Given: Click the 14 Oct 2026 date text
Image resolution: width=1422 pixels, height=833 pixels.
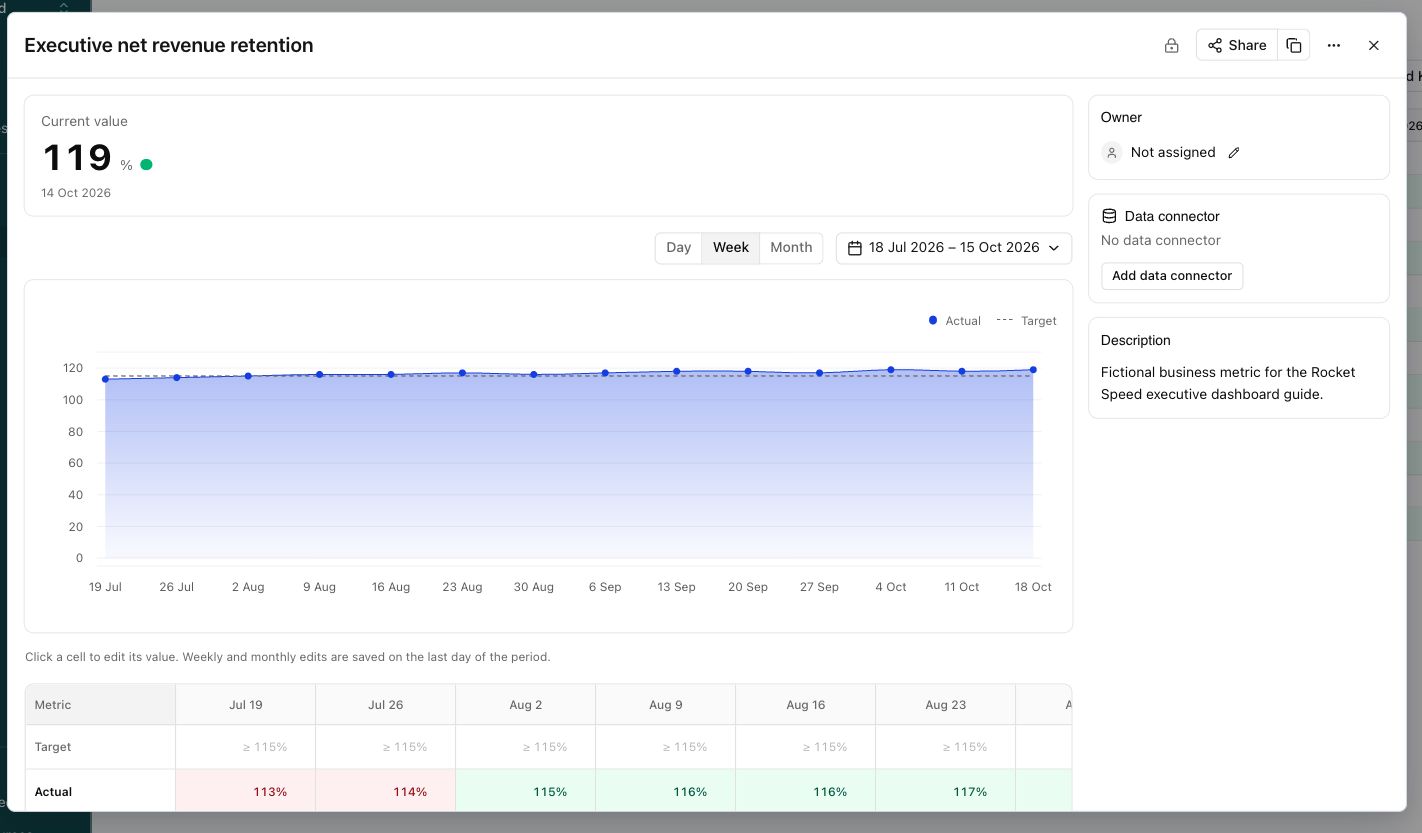Looking at the screenshot, I should click(x=76, y=193).
